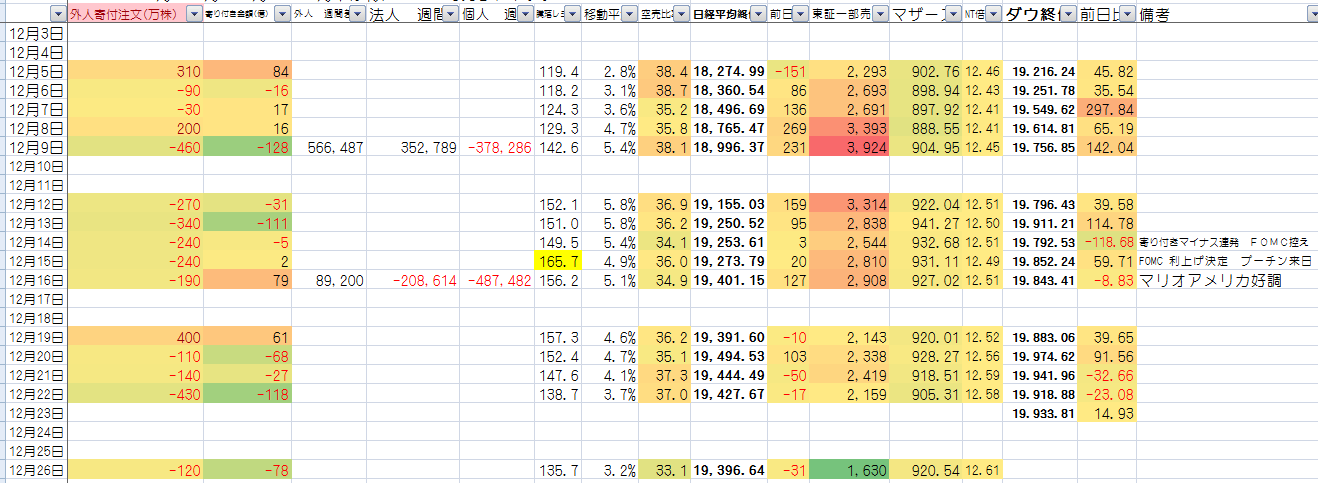The image size is (1318, 483).
Task: Select the red cell showing 3,924
Action: coord(849,147)
